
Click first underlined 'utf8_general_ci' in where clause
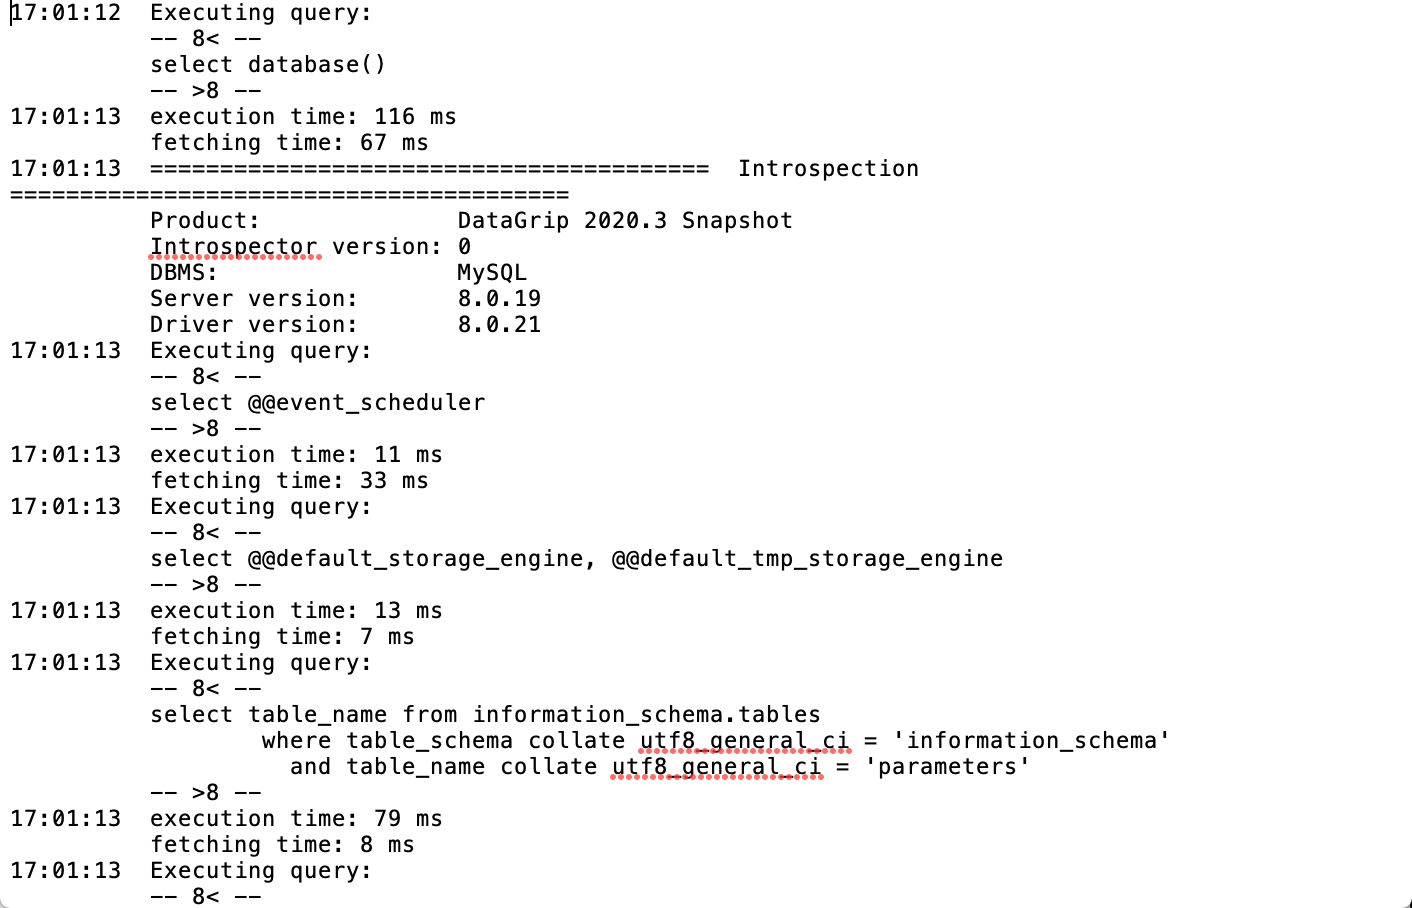click(x=745, y=741)
